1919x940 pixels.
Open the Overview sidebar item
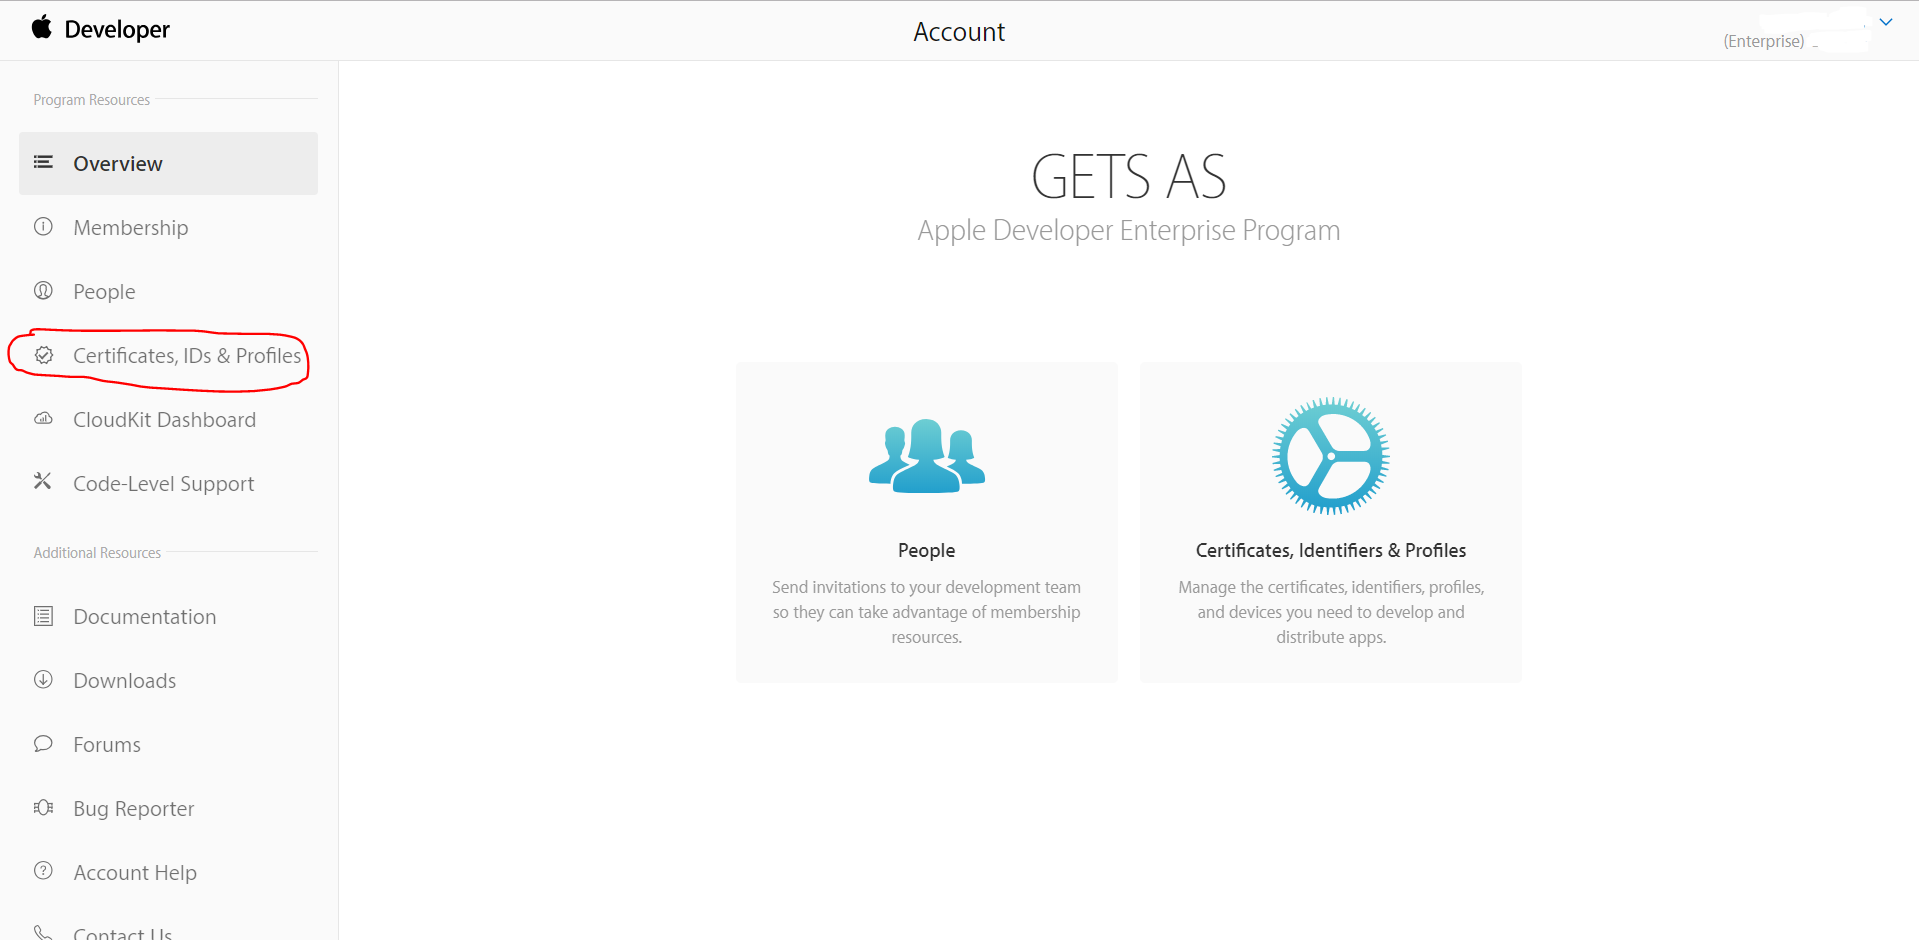click(168, 163)
